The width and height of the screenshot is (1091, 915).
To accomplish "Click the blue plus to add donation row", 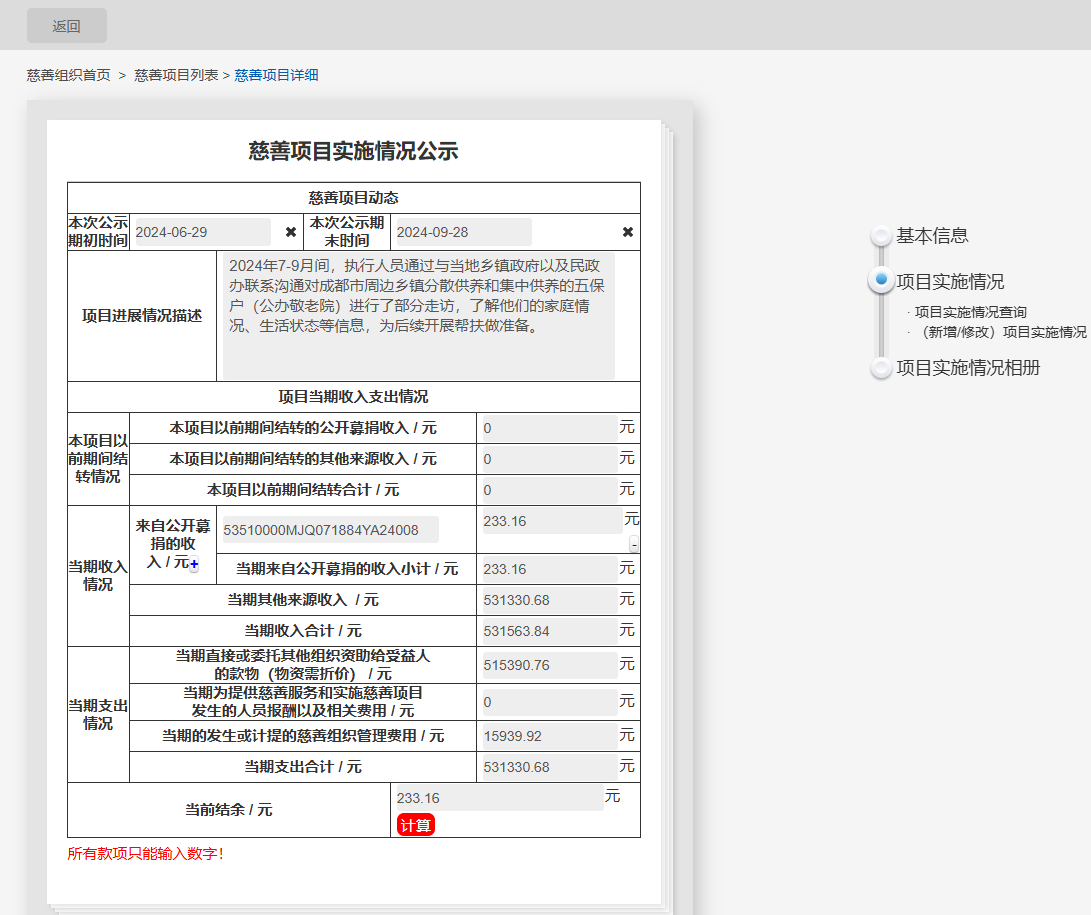I will [x=194, y=565].
